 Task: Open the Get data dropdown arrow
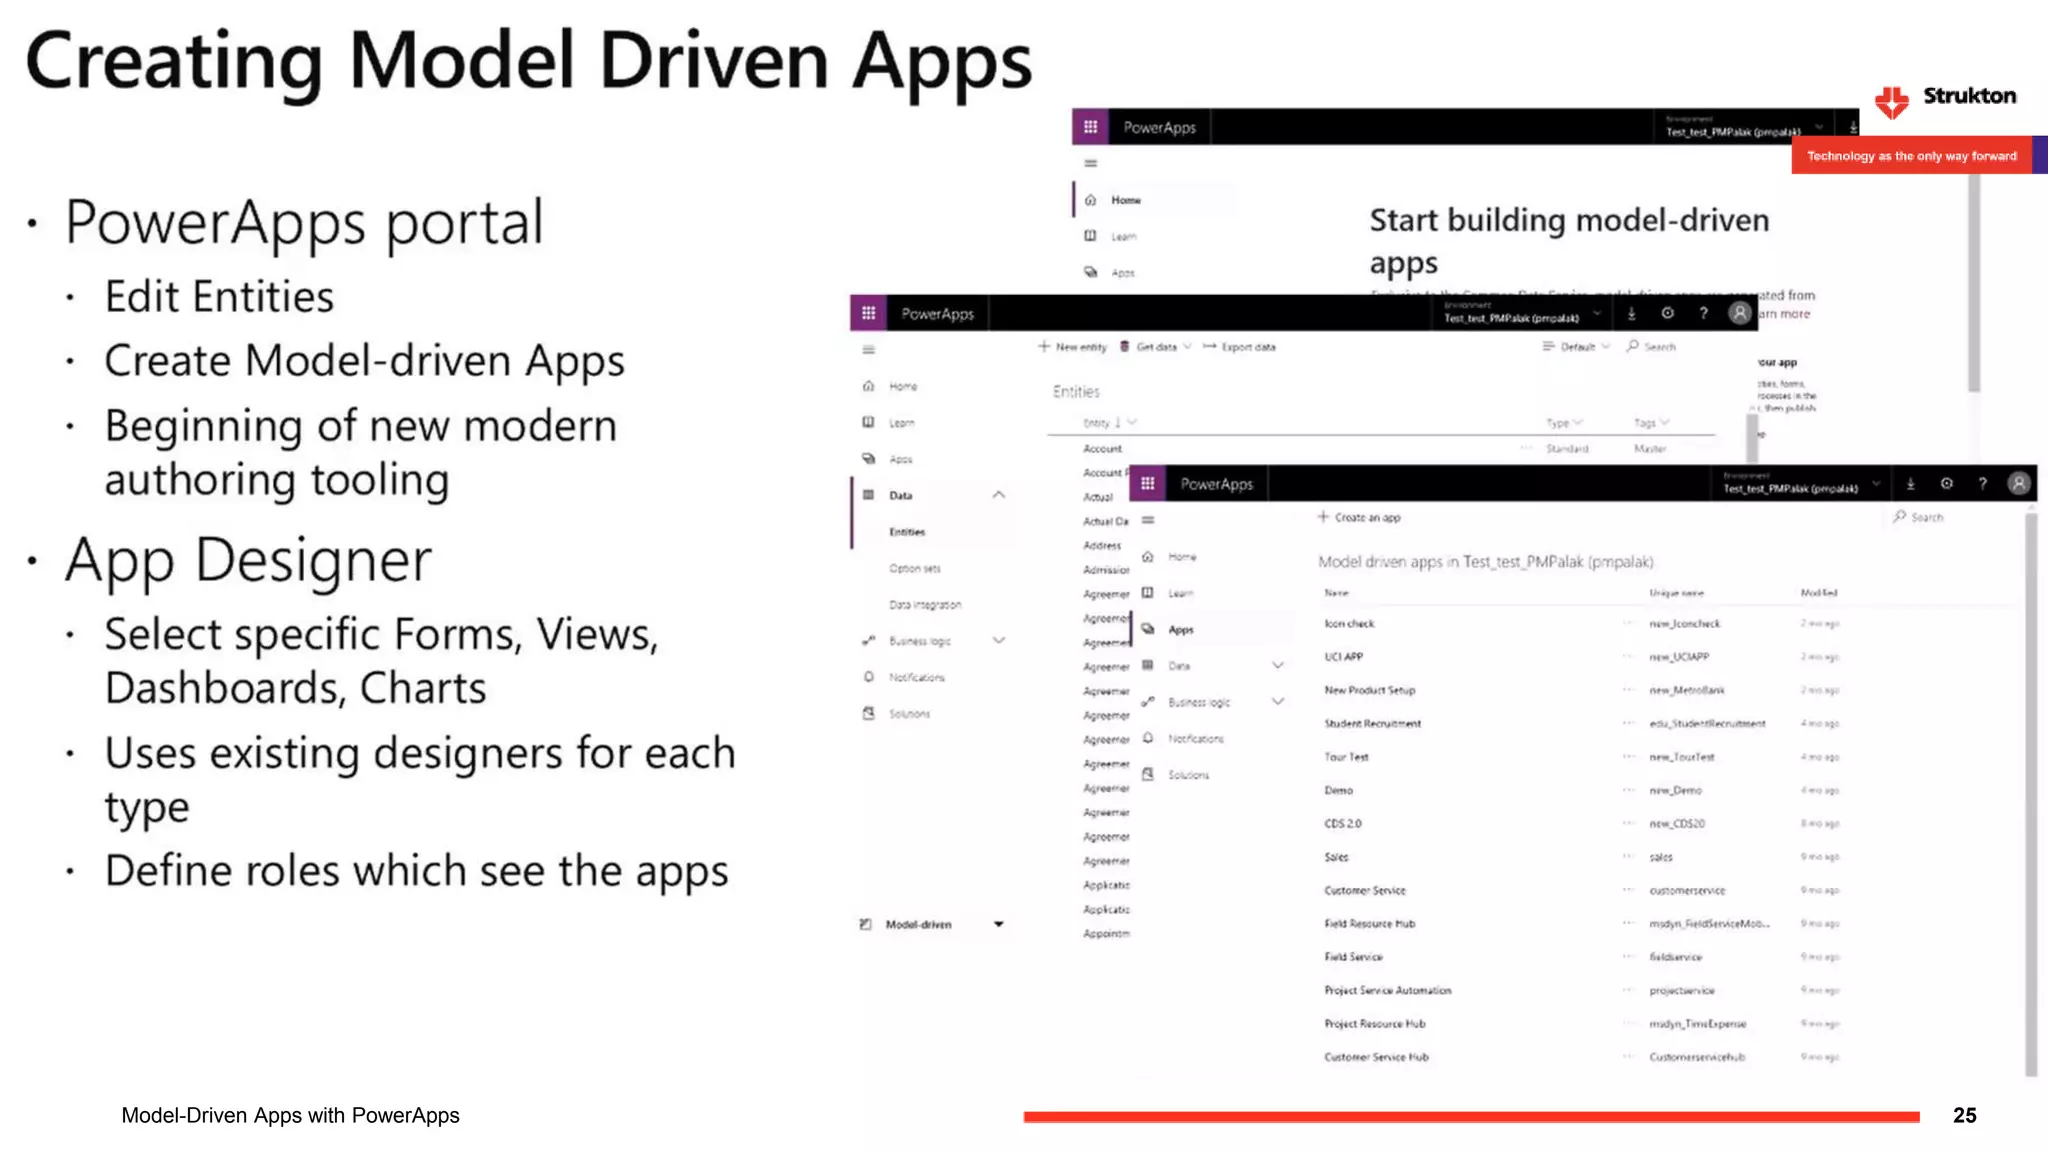pyautogui.click(x=1187, y=347)
